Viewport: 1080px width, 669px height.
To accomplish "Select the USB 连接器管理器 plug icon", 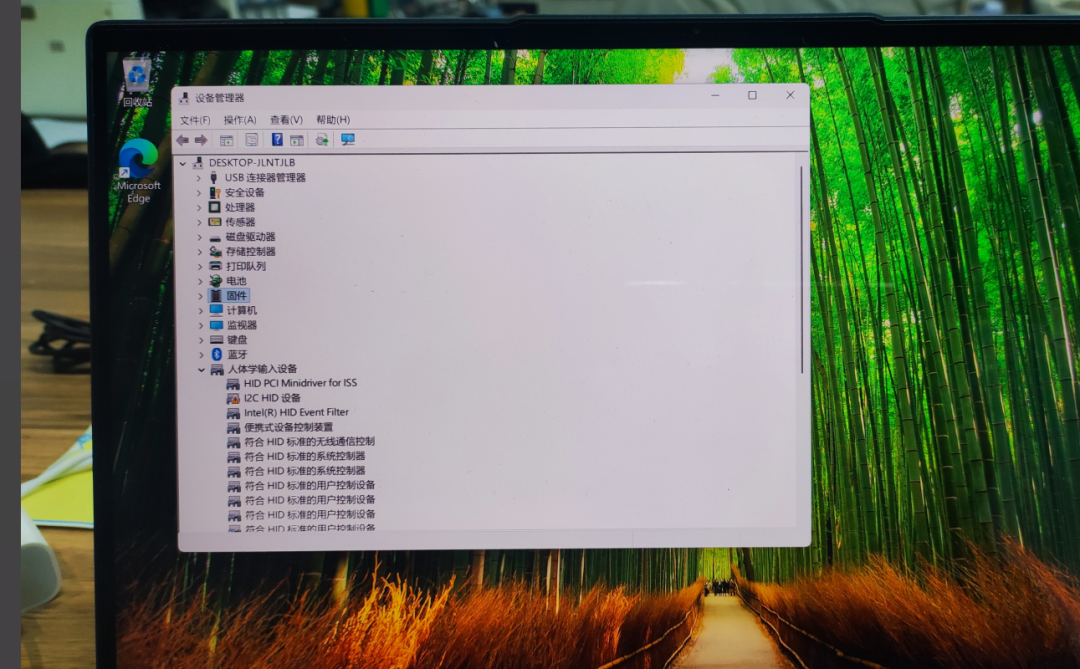I will pos(214,178).
